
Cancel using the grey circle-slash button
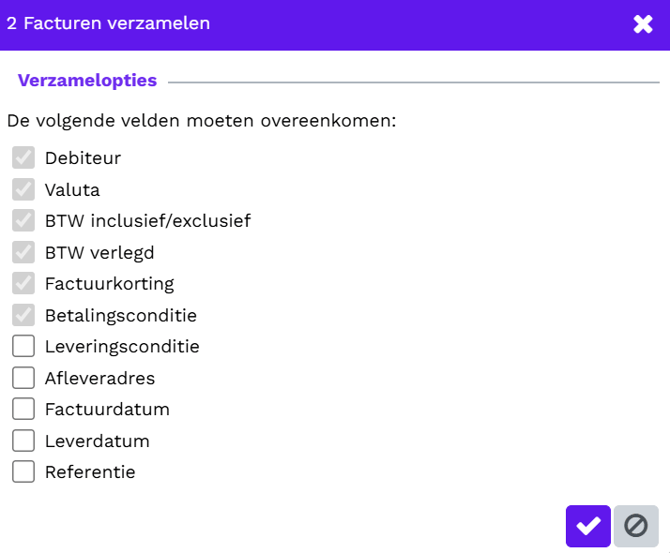click(x=636, y=526)
